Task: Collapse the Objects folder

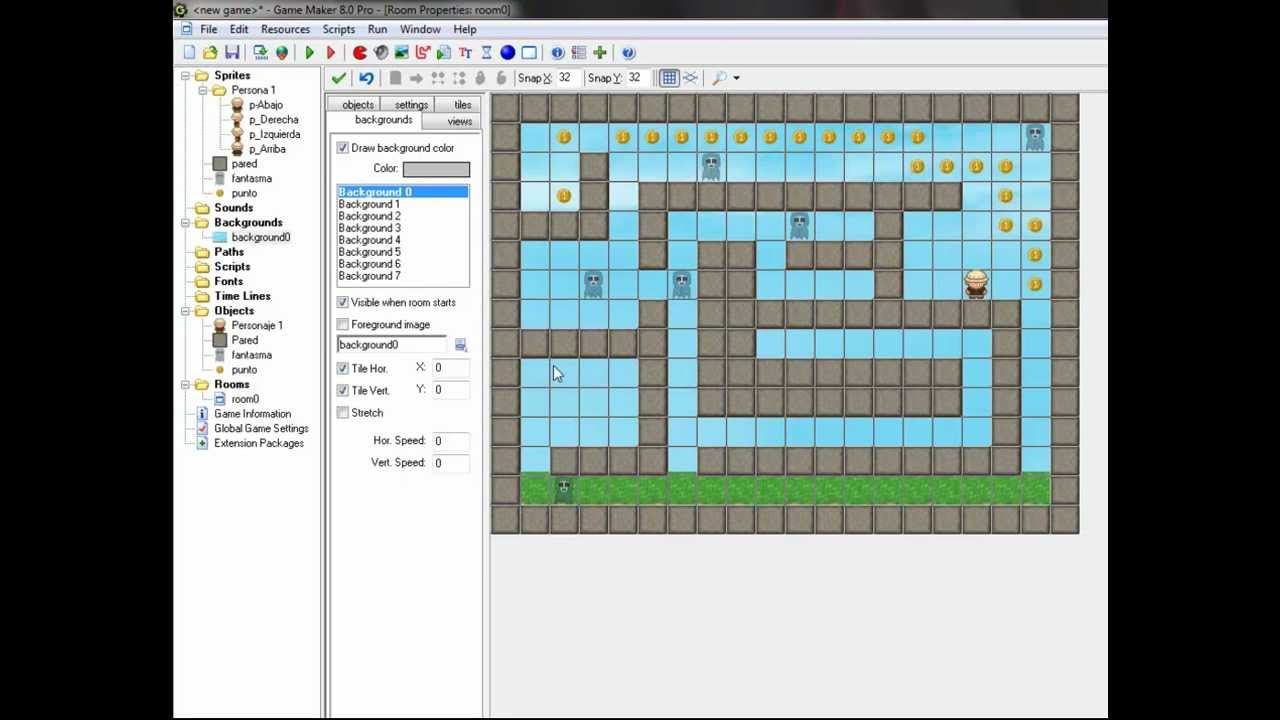Action: (x=186, y=311)
